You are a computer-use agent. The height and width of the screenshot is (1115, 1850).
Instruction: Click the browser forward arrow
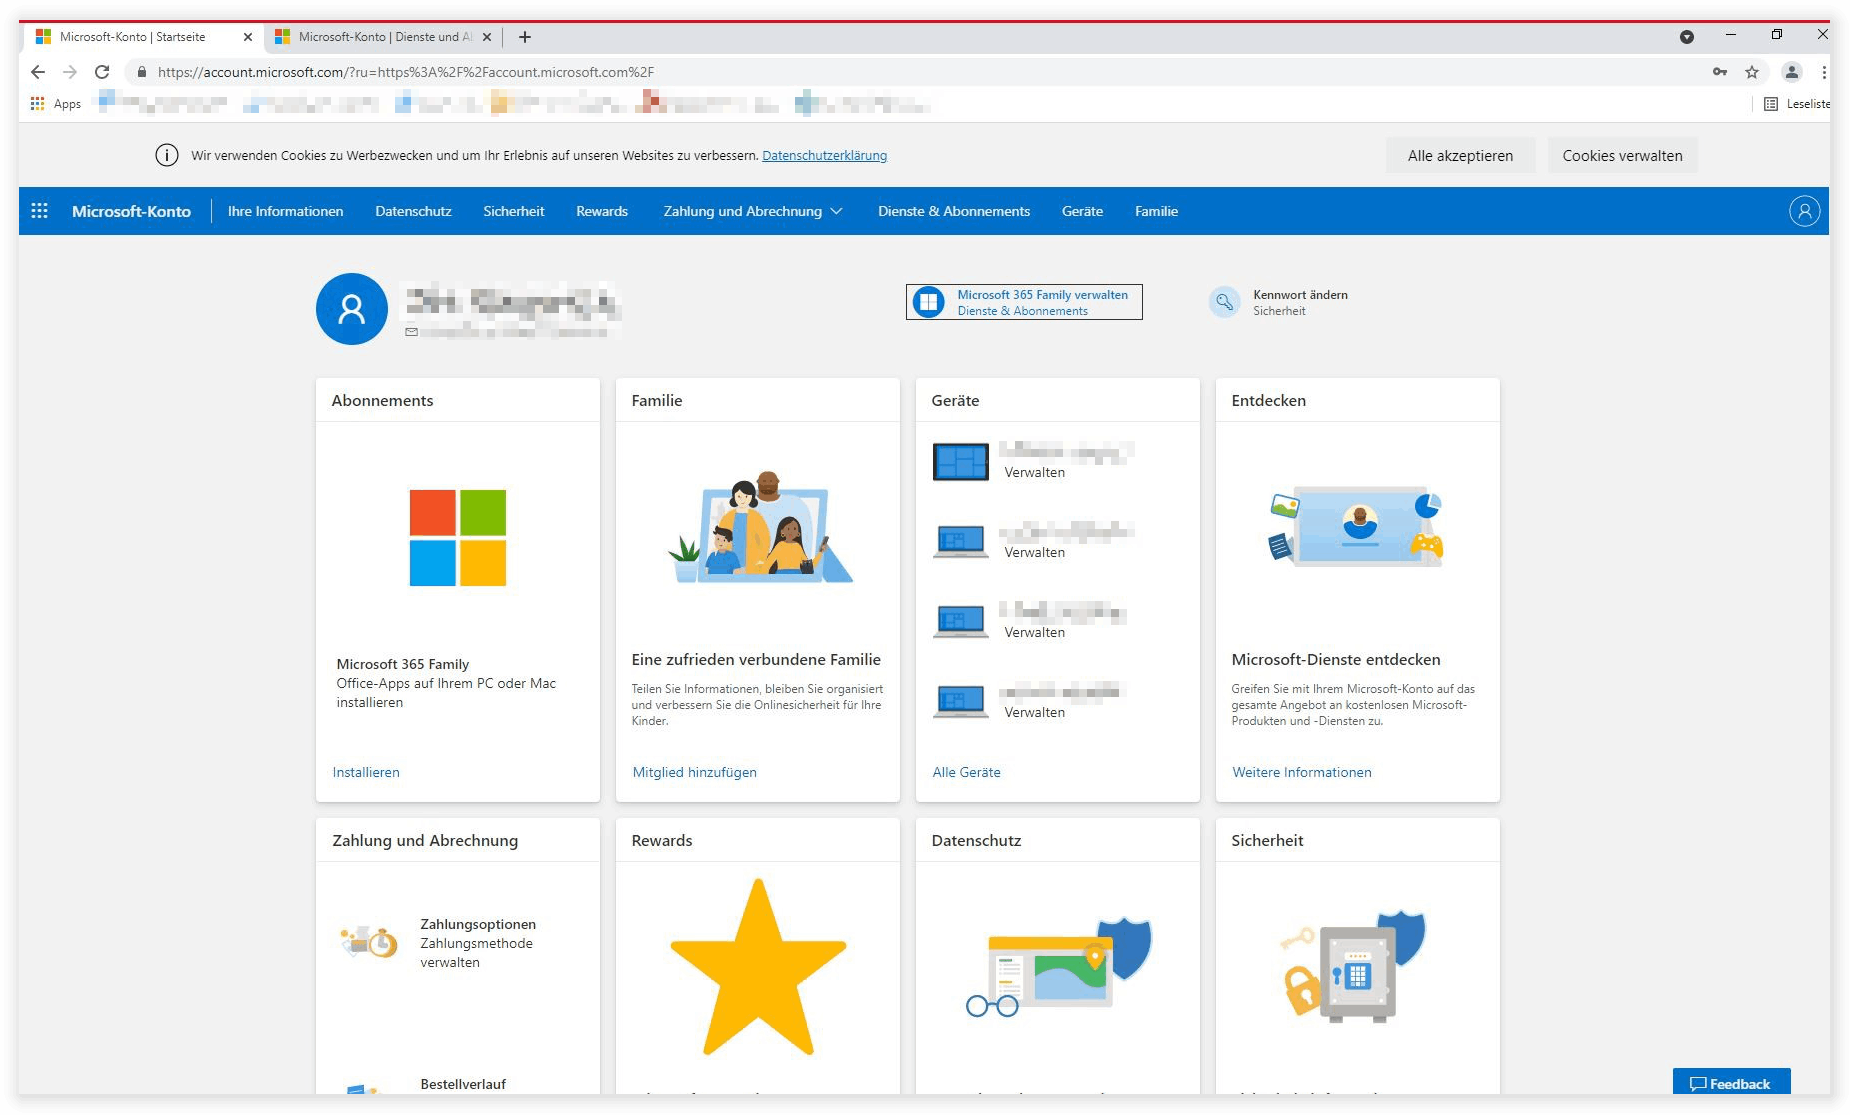click(70, 72)
